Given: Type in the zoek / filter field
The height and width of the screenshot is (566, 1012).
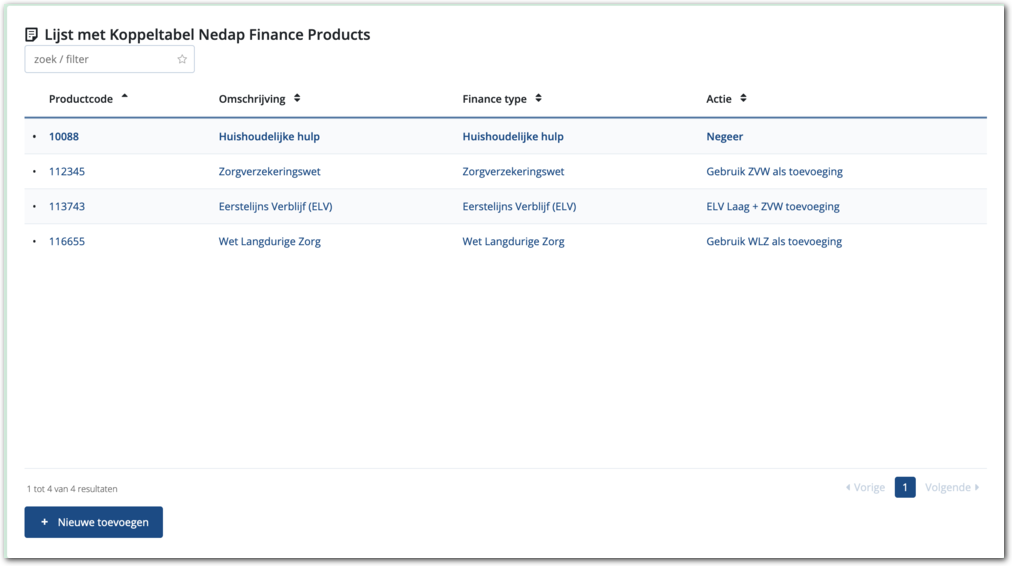Looking at the screenshot, I should click(x=100, y=59).
